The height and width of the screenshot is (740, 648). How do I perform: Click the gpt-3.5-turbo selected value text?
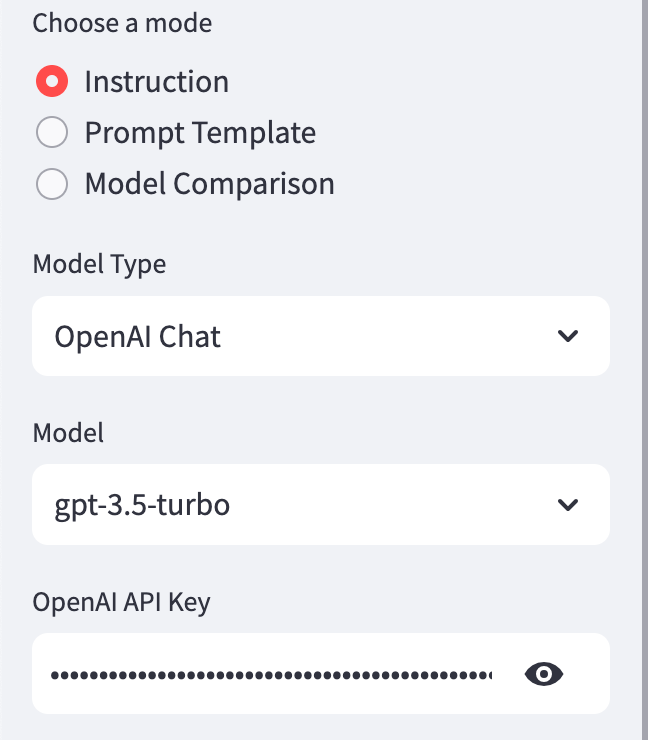[142, 505]
